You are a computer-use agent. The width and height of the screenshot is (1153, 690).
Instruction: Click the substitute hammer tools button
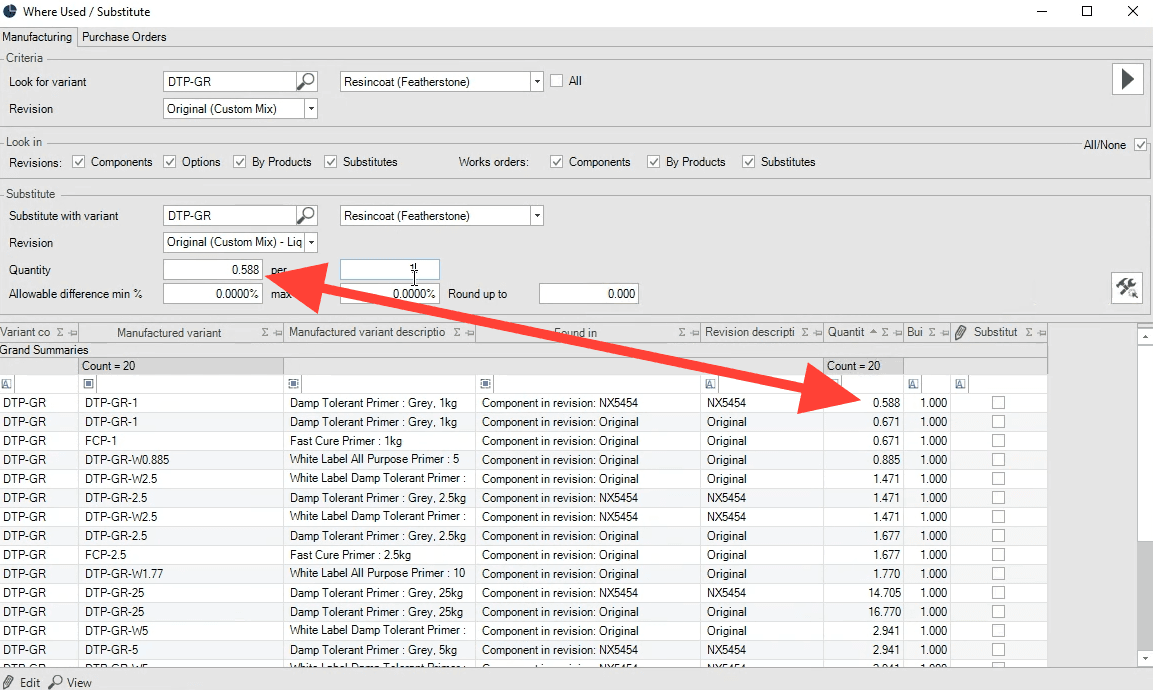[1127, 288]
